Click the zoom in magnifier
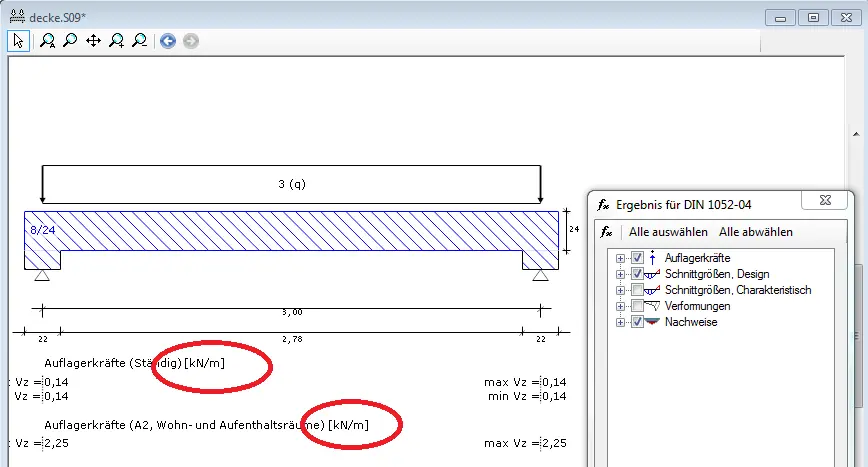 117,41
